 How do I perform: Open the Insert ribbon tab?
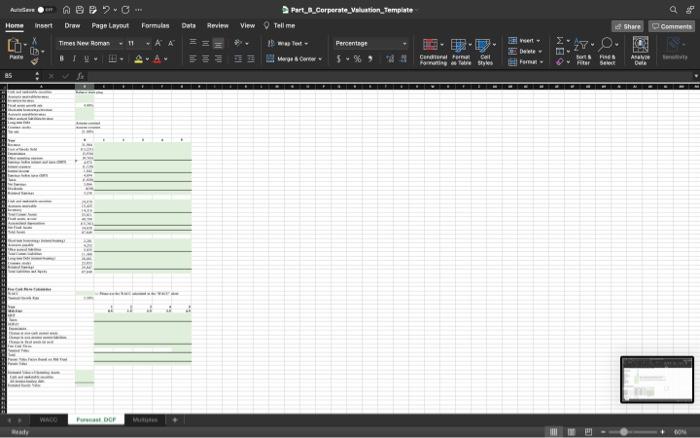tap(43, 25)
